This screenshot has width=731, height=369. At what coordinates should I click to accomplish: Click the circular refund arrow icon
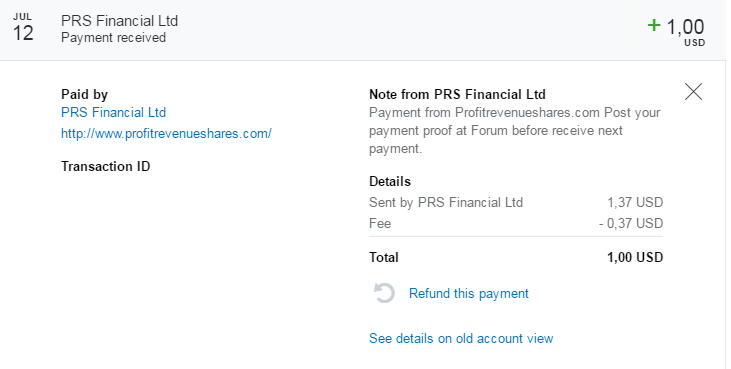pos(384,294)
